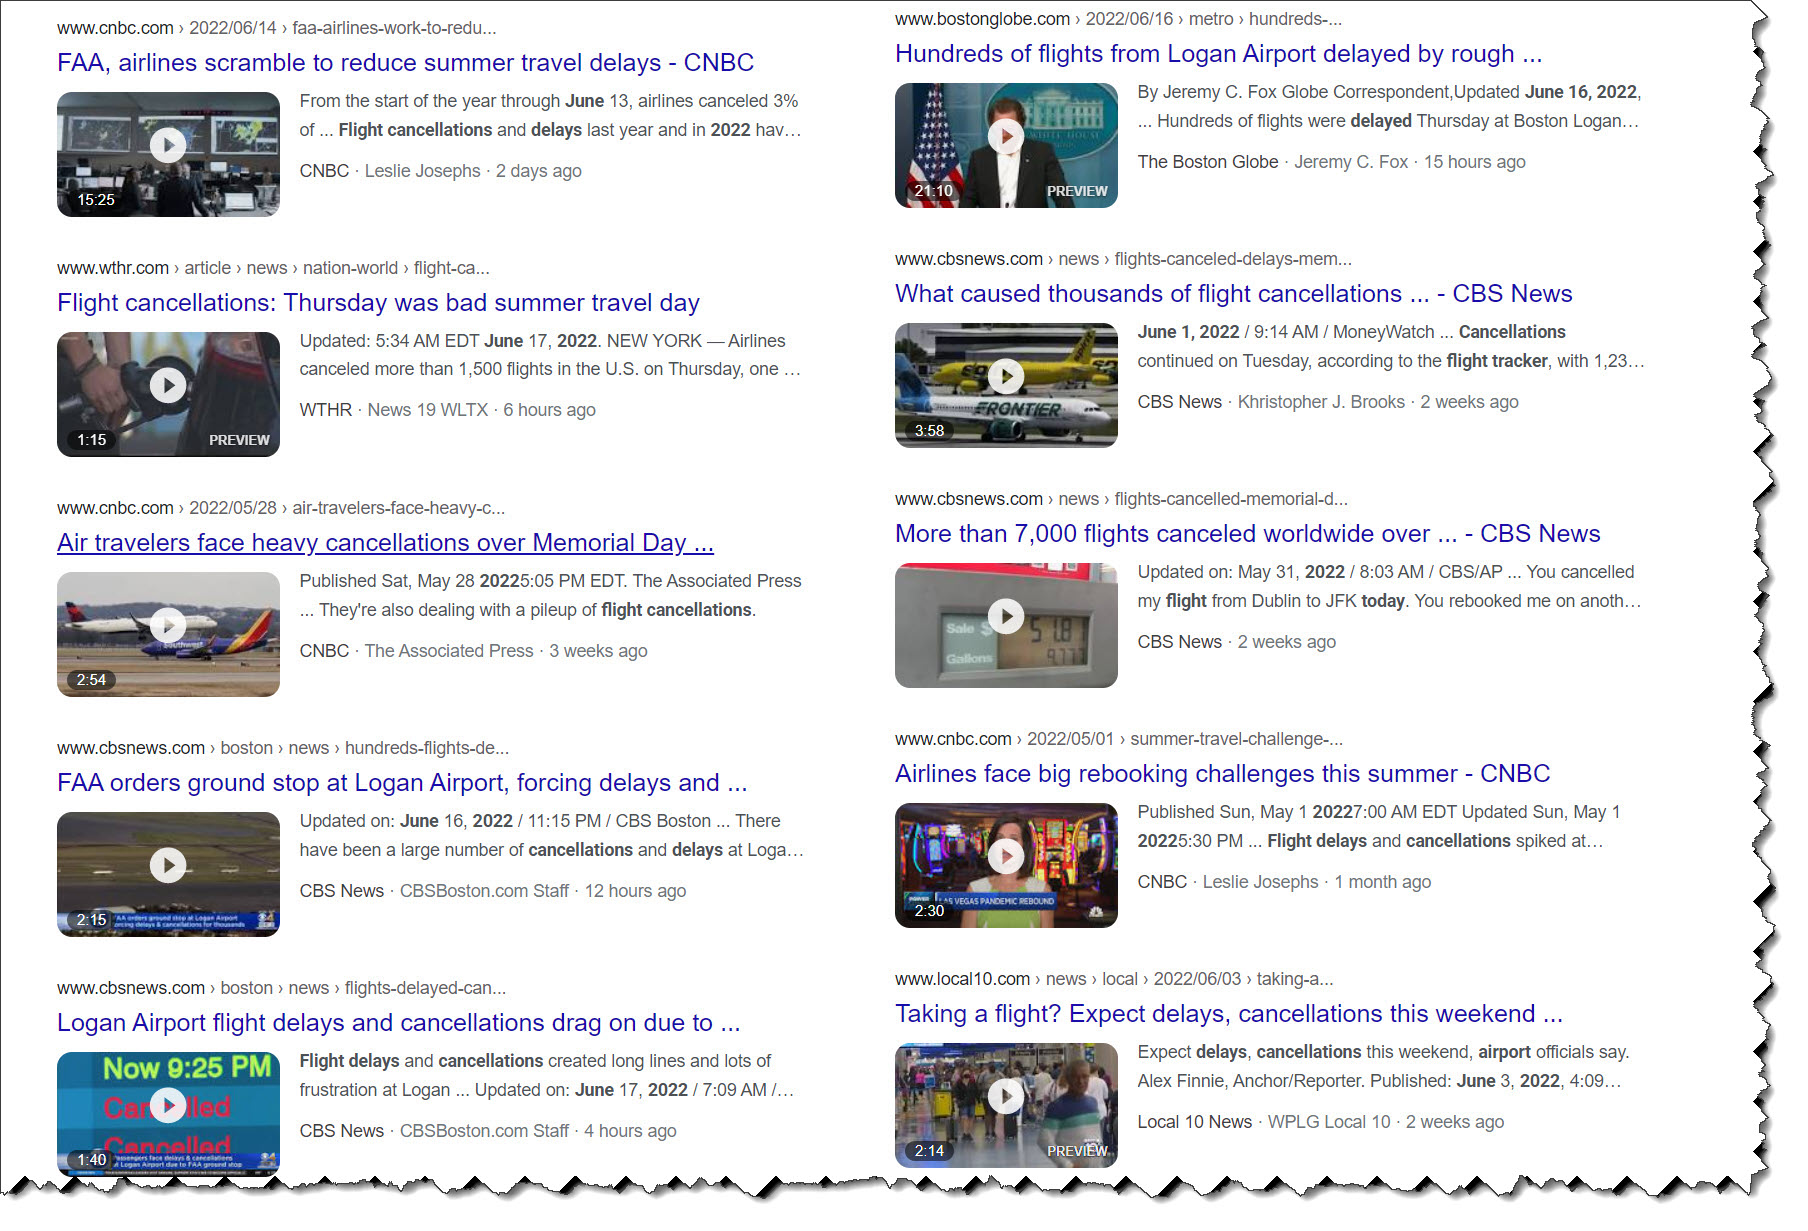Open 'FAA orders ground stop at Logan Airport' link

(x=402, y=783)
